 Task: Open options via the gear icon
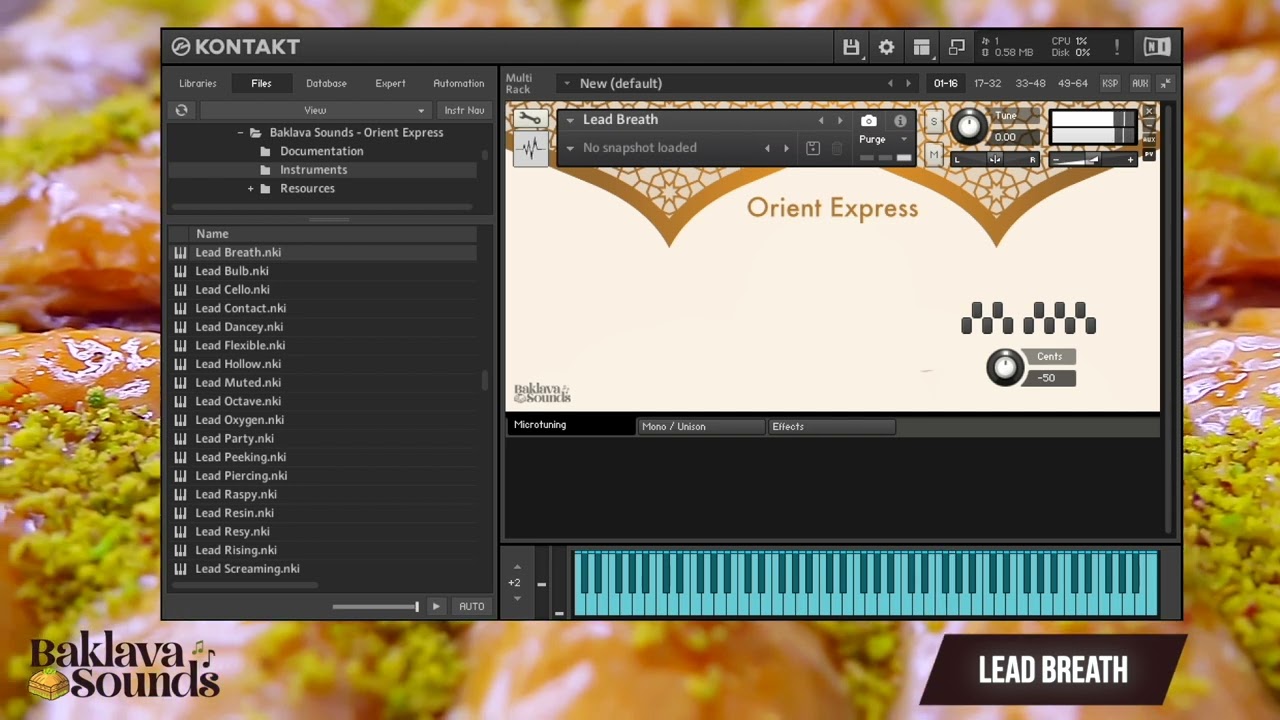[886, 47]
